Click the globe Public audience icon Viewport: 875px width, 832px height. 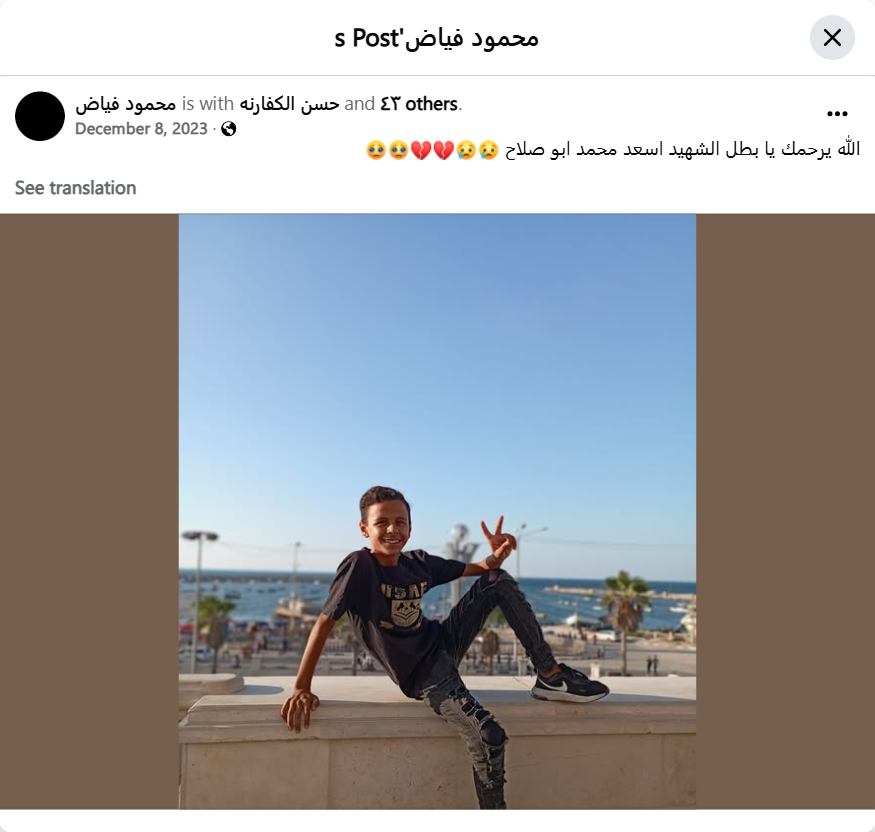point(229,129)
